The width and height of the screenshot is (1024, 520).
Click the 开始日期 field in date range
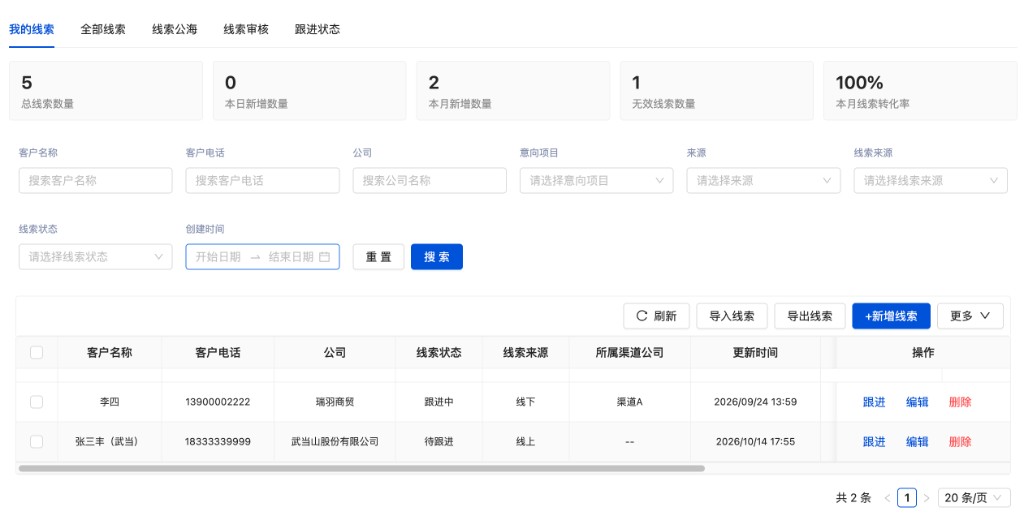[218, 257]
